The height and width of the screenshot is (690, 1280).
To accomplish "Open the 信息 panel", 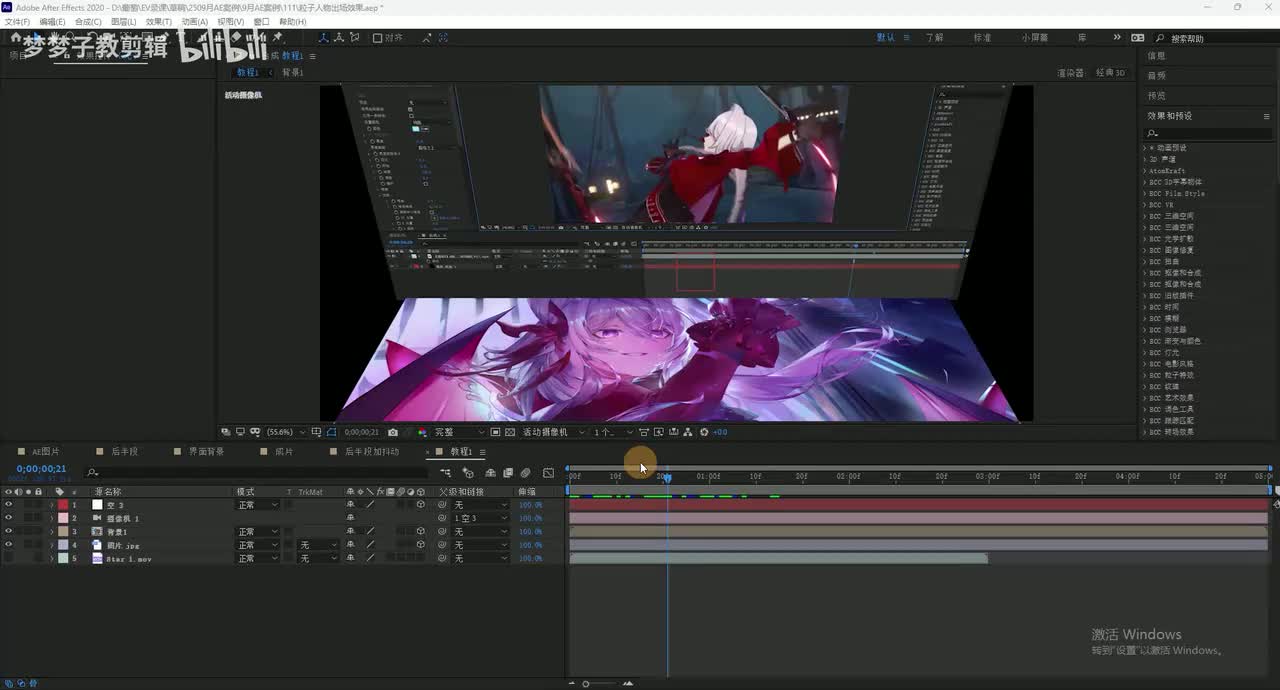I will 1156,56.
